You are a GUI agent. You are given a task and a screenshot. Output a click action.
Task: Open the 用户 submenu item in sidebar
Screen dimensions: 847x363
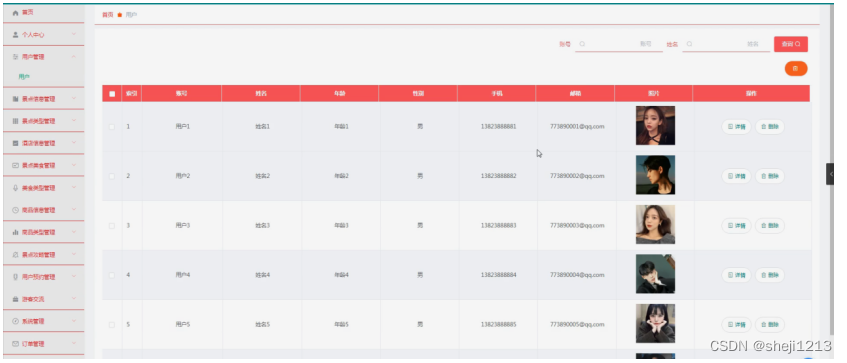click(24, 77)
